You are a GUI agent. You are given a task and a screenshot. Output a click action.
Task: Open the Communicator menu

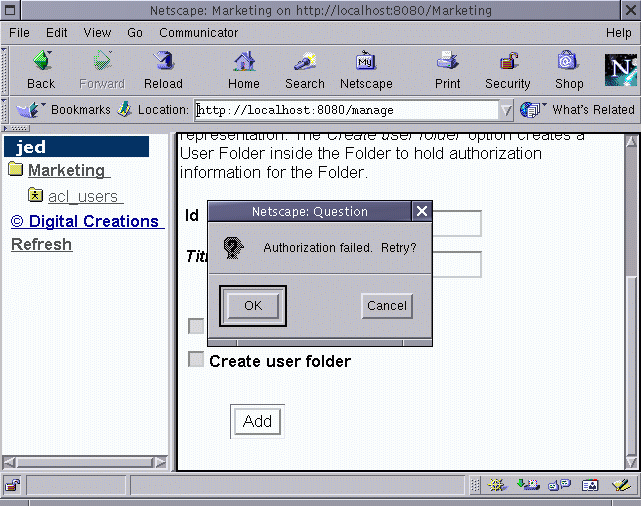[199, 33]
